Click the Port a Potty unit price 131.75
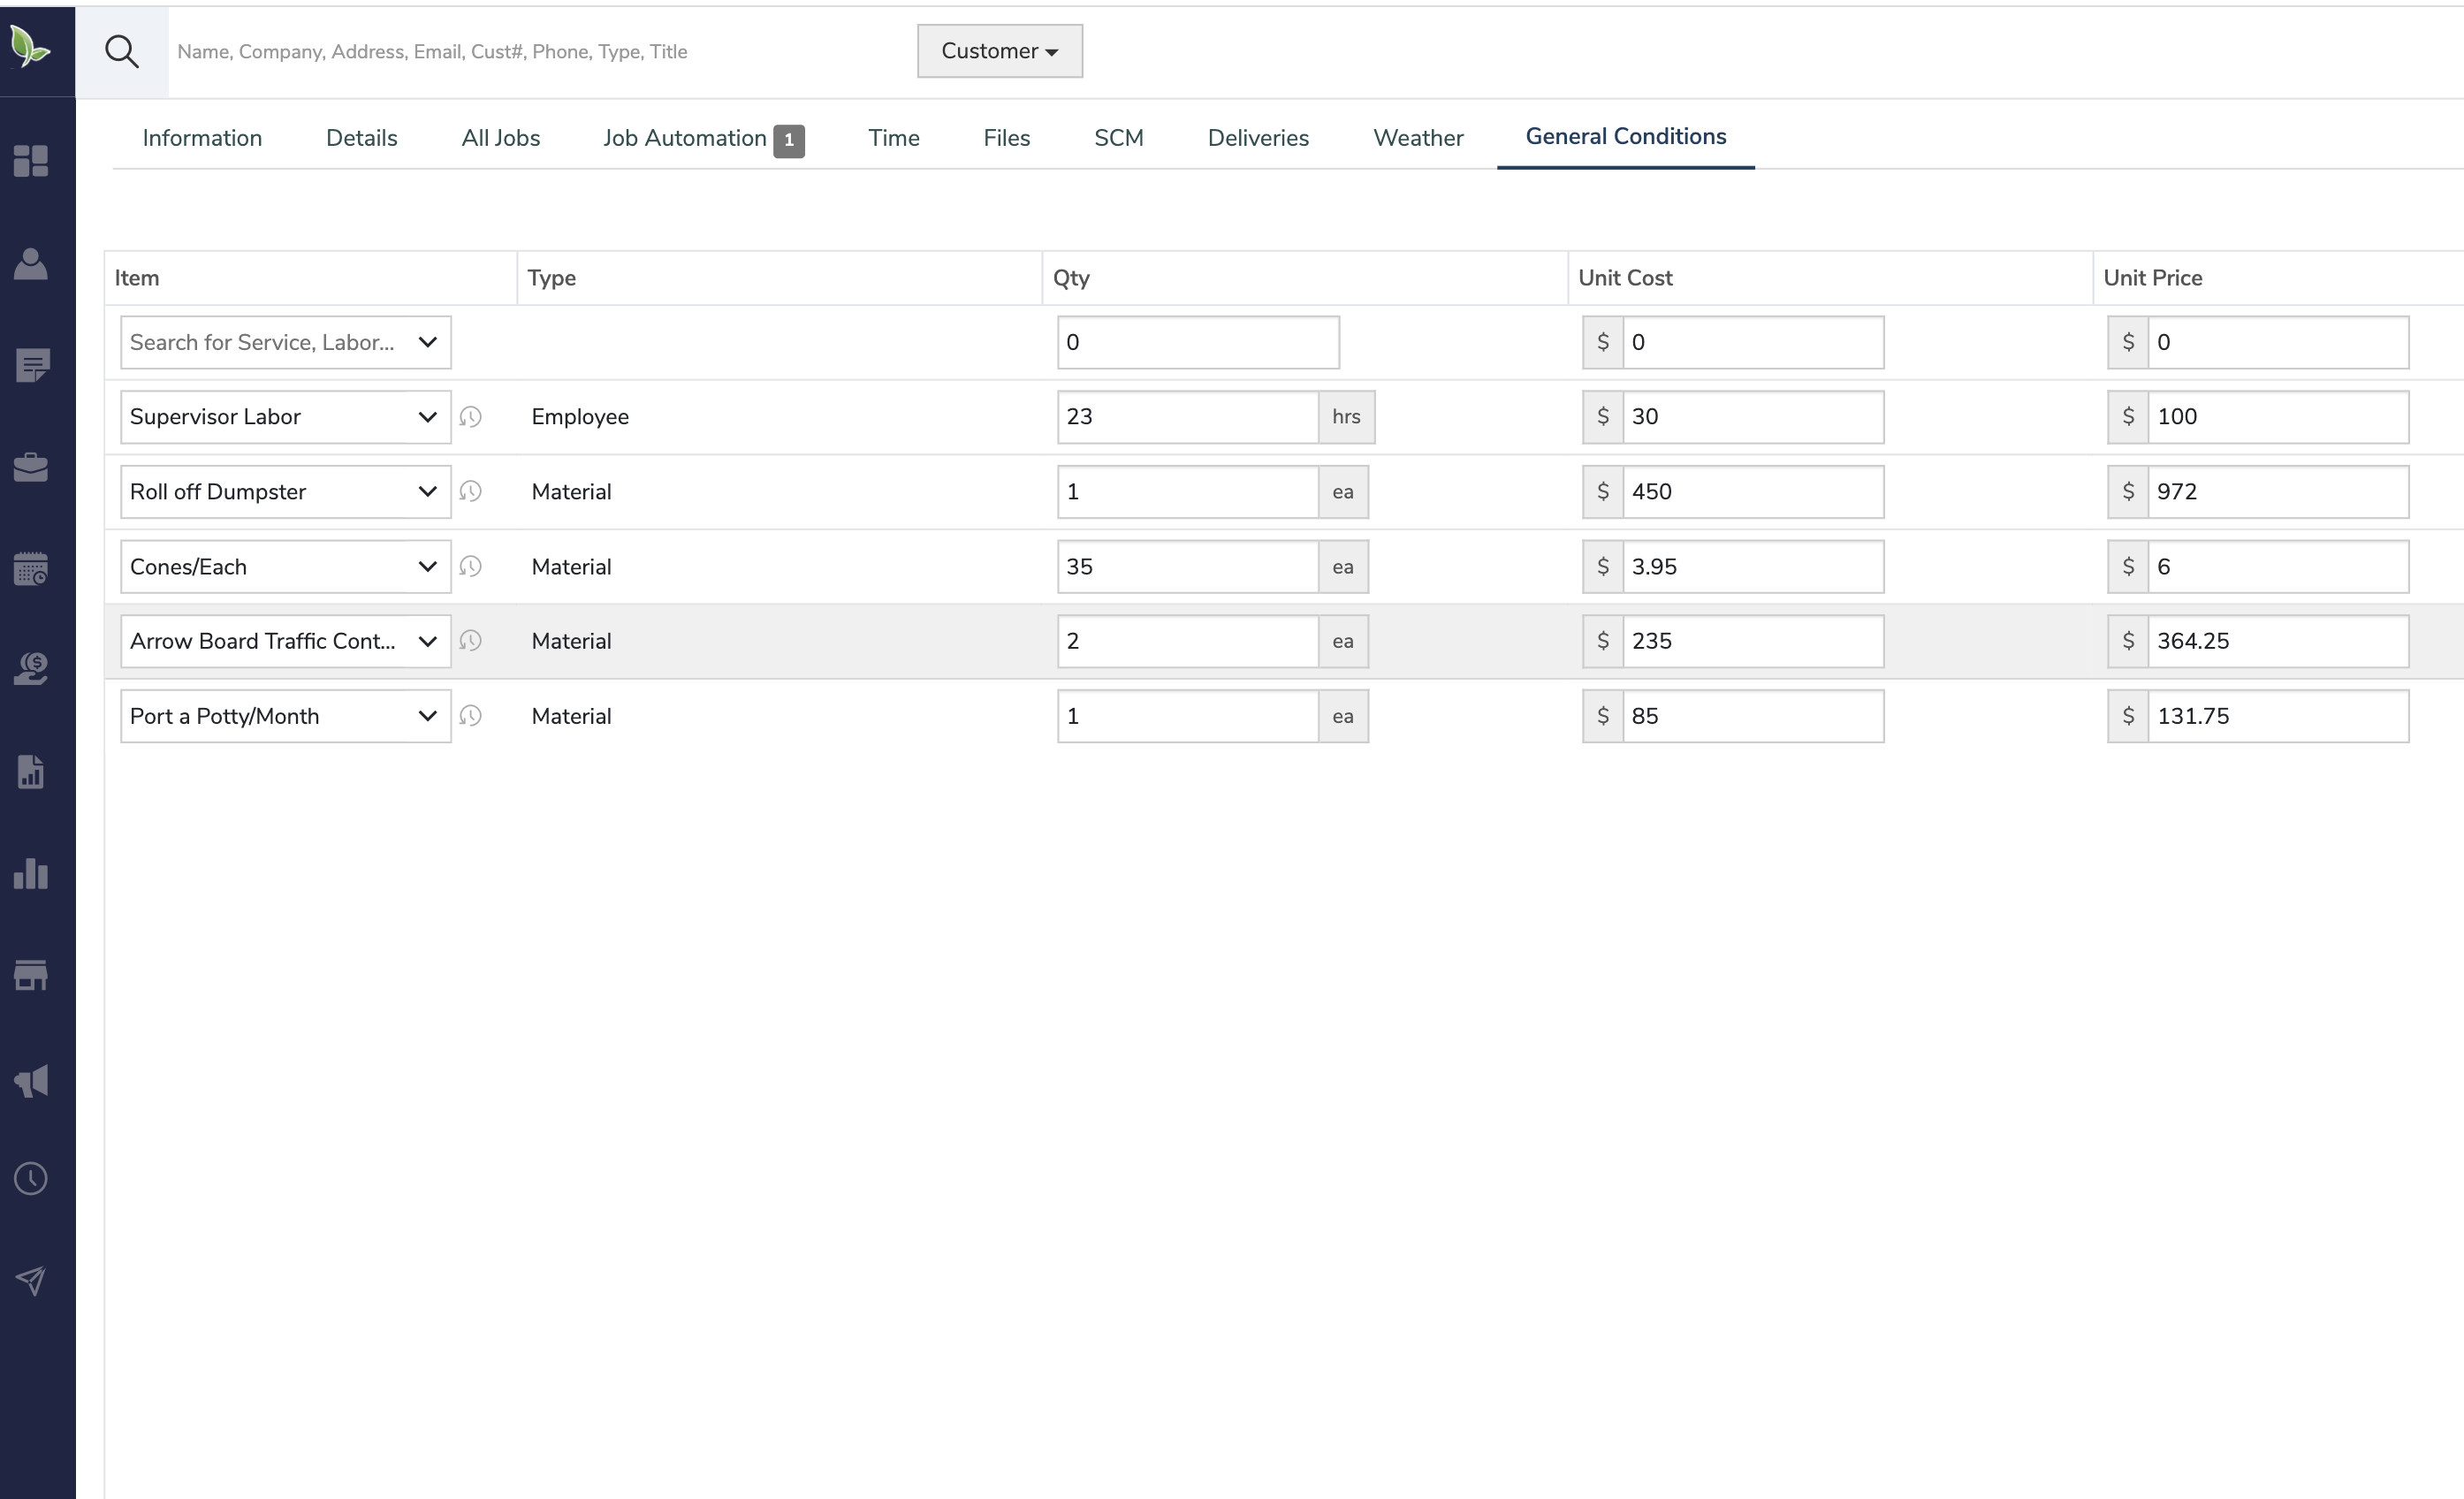2464x1499 pixels. [x=2278, y=716]
